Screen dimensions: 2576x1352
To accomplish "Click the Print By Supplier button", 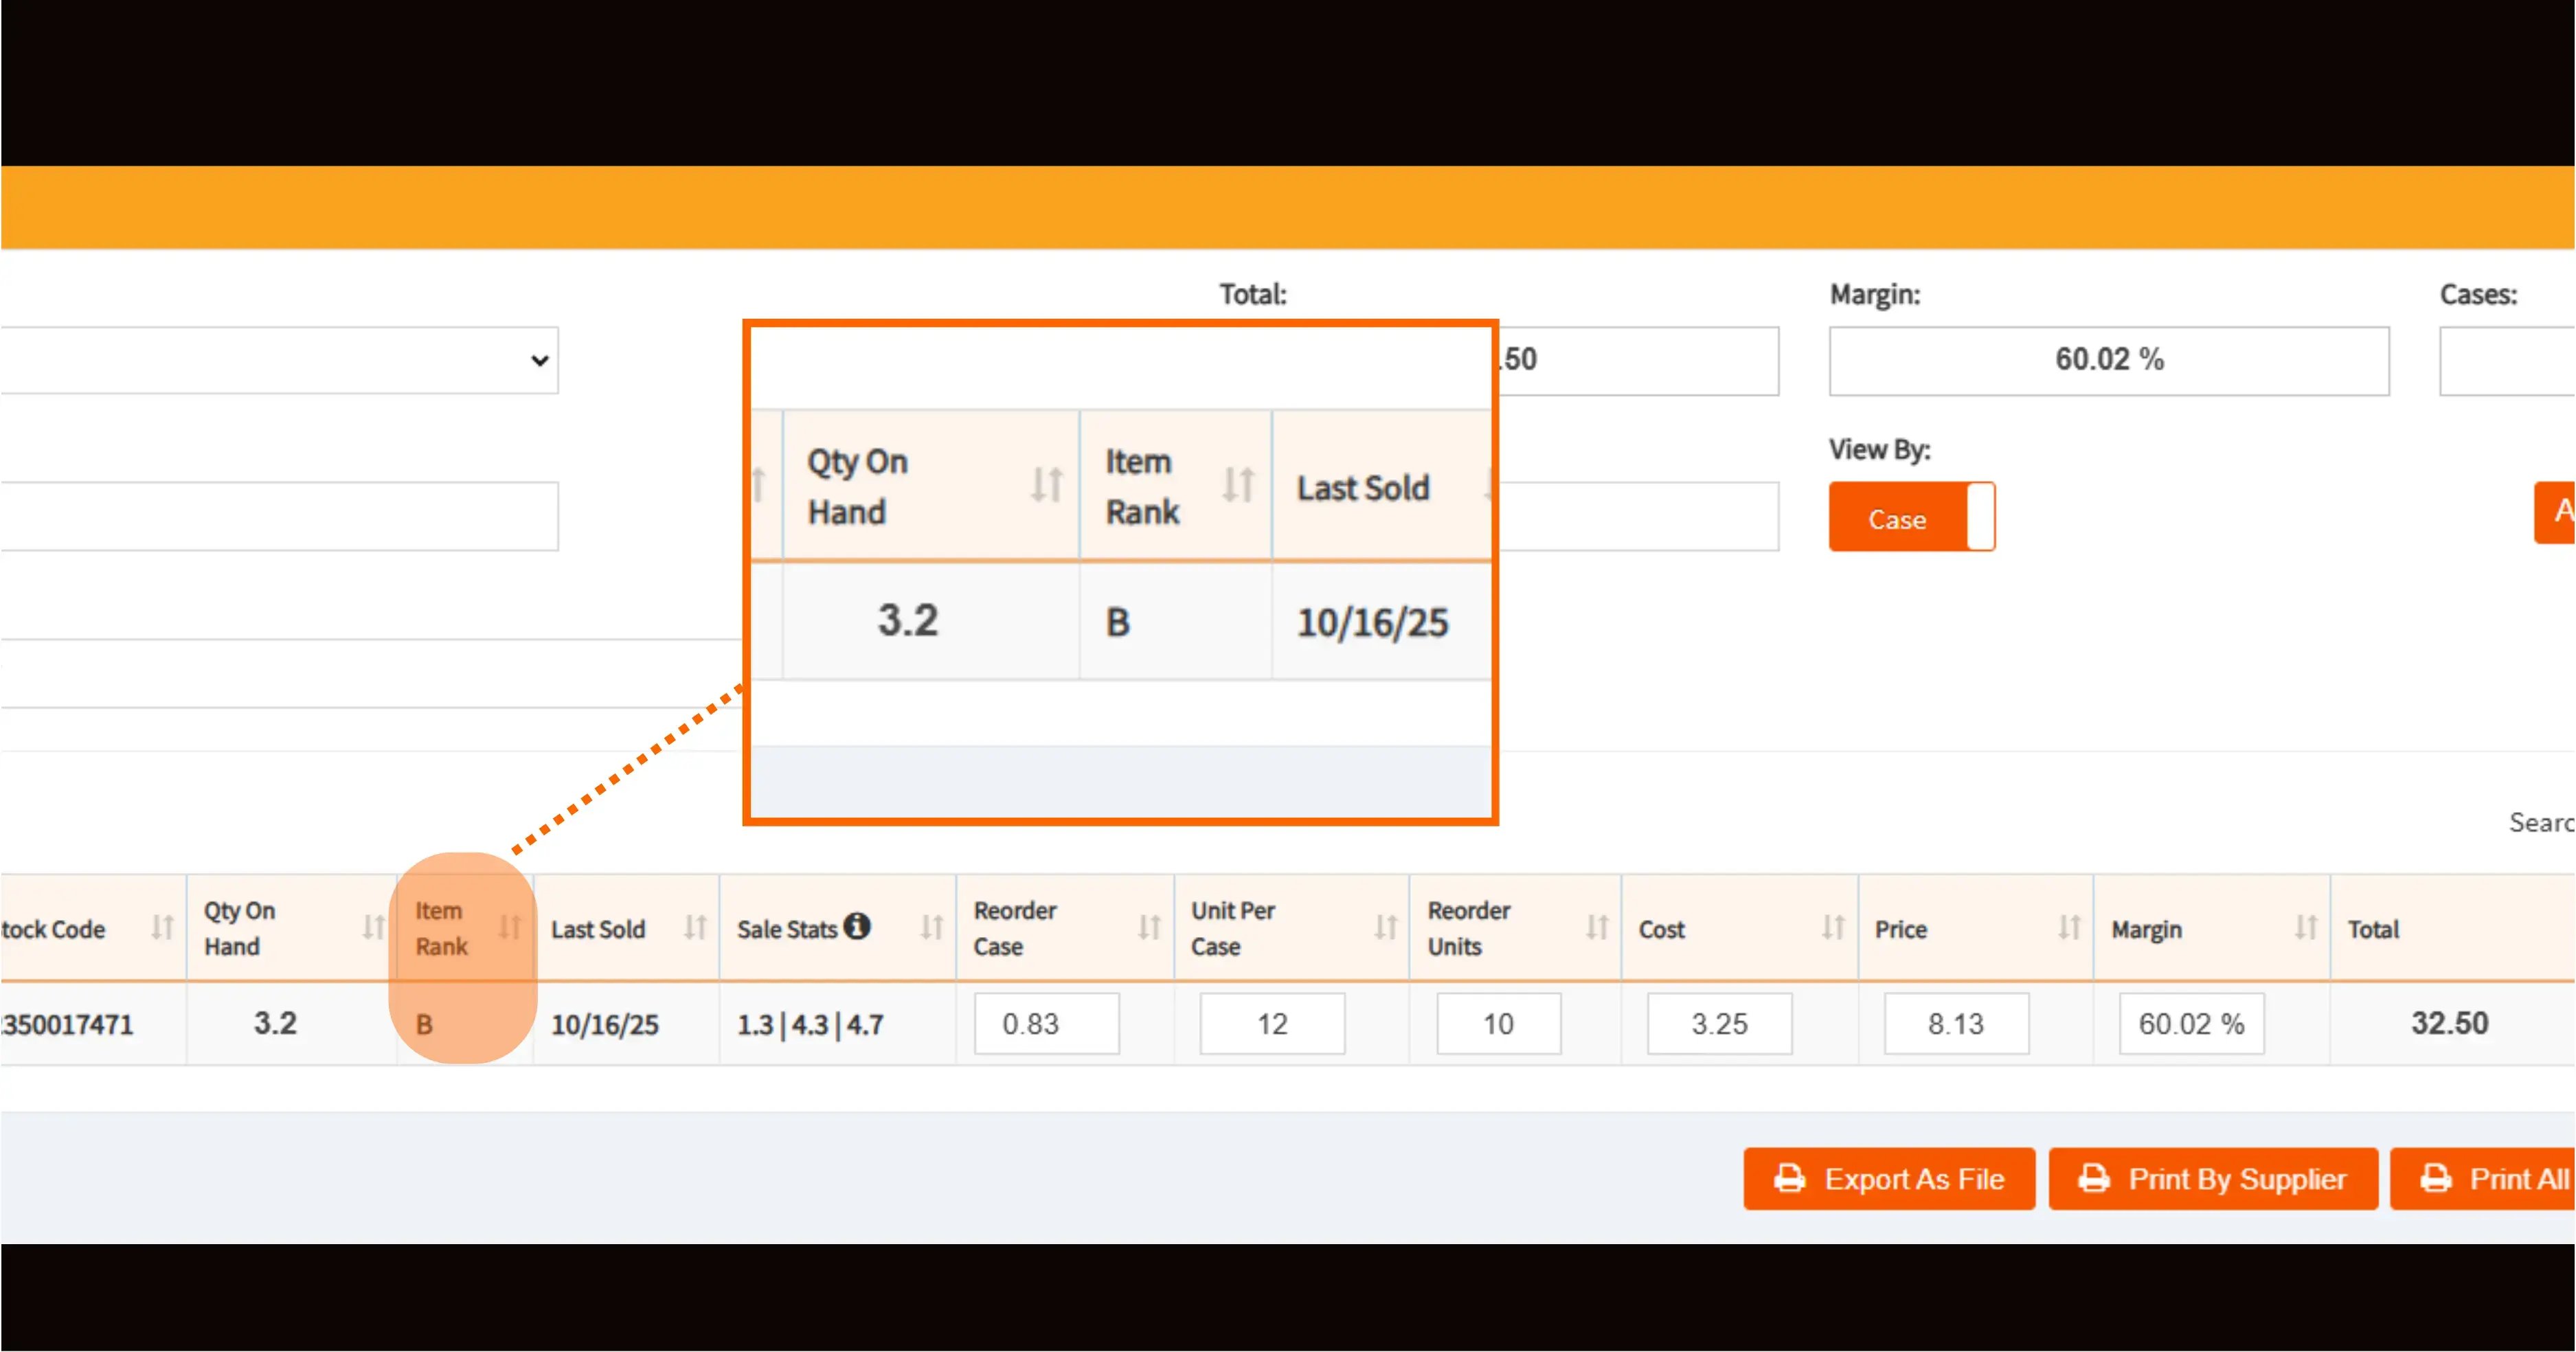I will pos(2213,1178).
